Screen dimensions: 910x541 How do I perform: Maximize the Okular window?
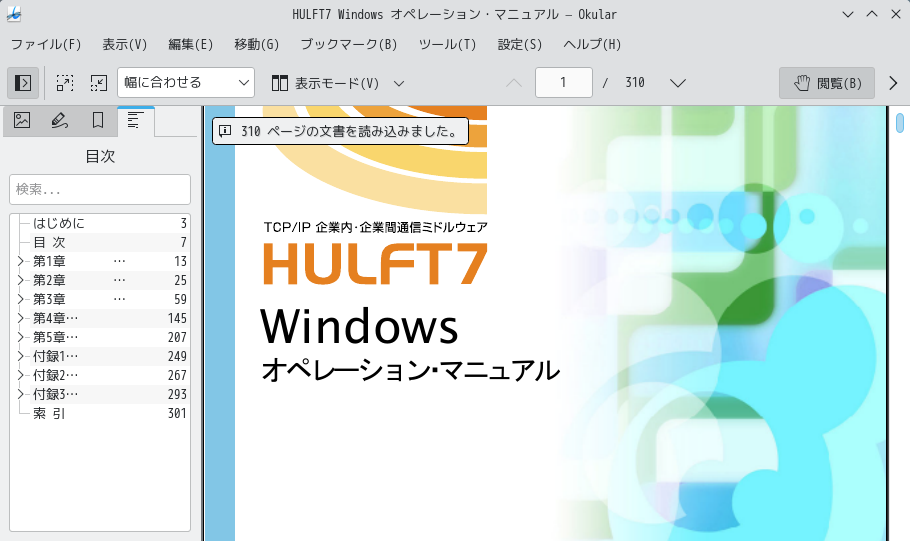872,15
